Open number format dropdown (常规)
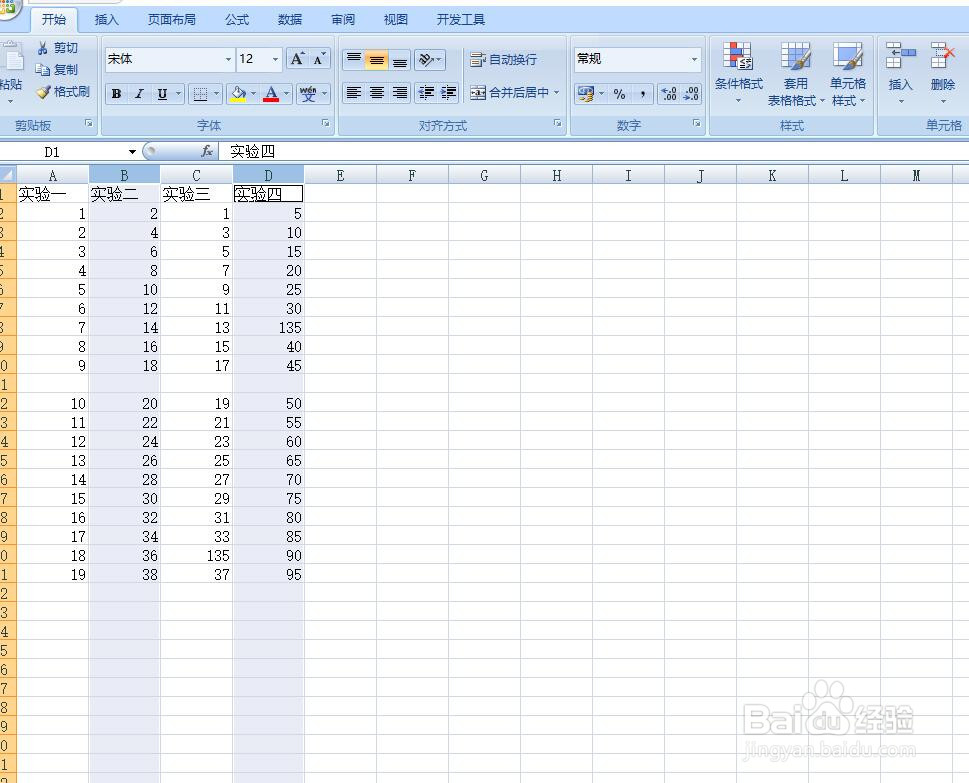Image resolution: width=969 pixels, height=783 pixels. 694,59
